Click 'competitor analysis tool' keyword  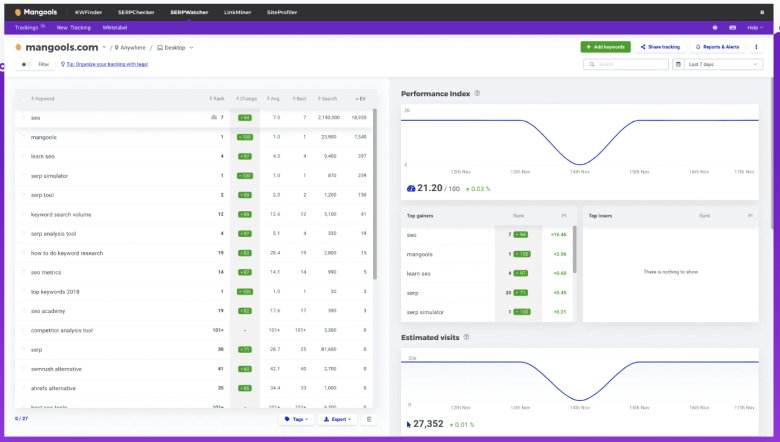point(62,330)
